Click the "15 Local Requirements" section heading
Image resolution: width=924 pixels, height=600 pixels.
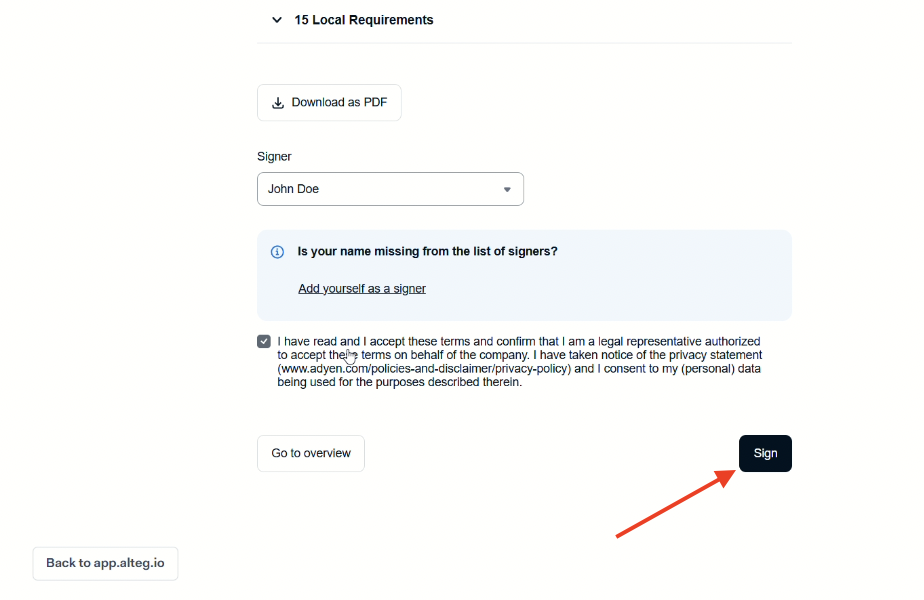[x=363, y=20]
